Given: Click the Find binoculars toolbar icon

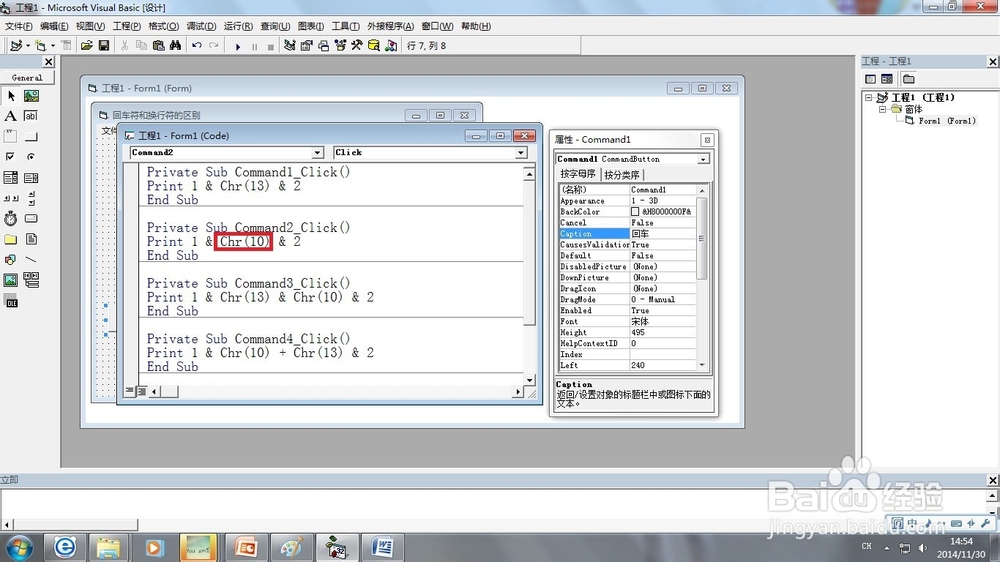Looking at the screenshot, I should (x=175, y=46).
